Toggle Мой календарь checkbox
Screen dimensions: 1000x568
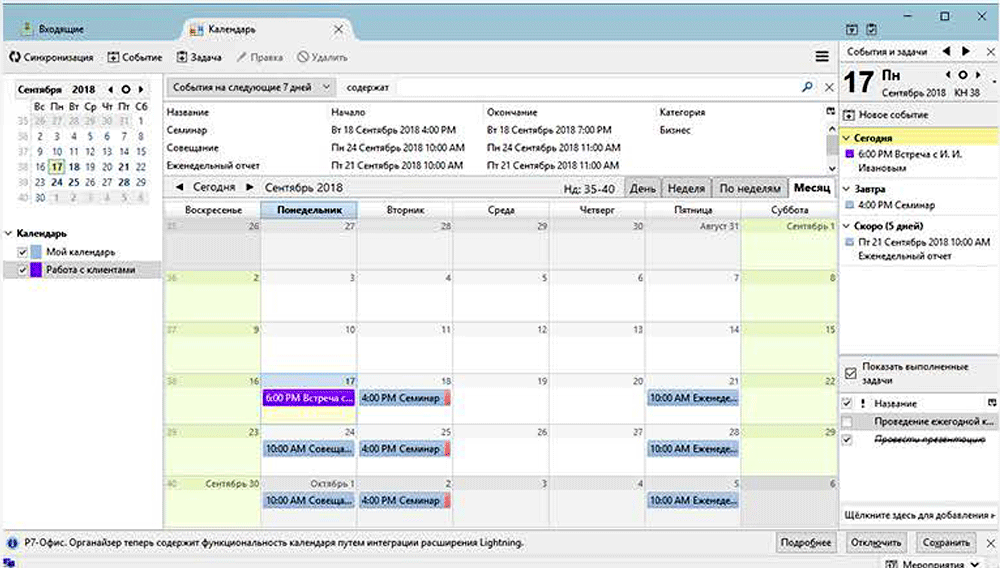22,252
